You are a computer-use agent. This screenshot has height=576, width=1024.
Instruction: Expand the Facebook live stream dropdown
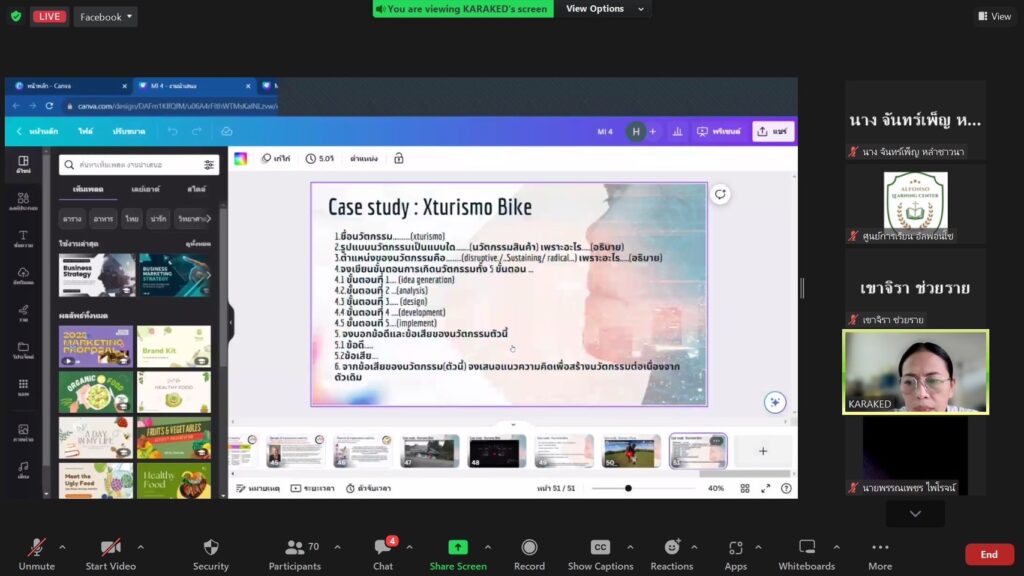(105, 17)
